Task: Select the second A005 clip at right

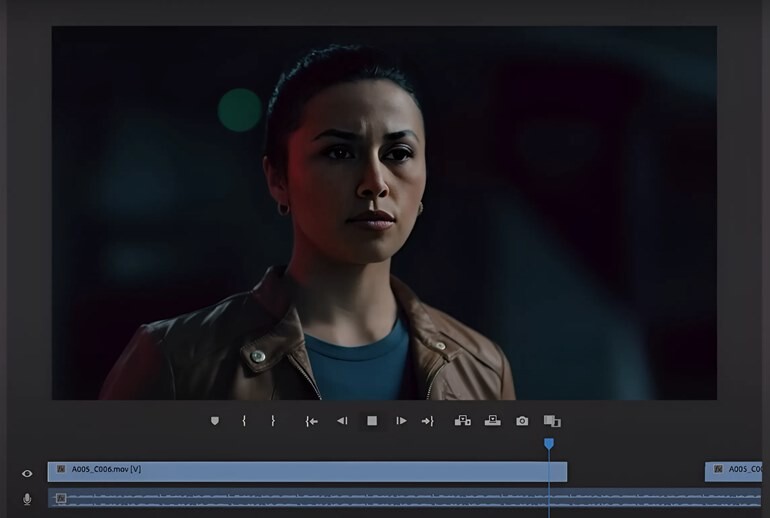Action: (736, 471)
